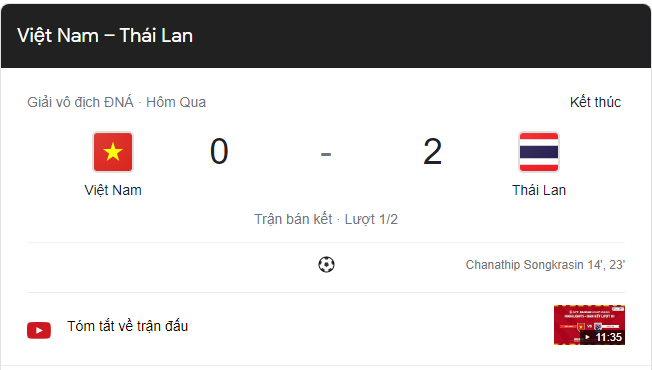Viewport: 652px width, 370px height.
Task: Open the Việt Nam team name
Action: (x=113, y=190)
